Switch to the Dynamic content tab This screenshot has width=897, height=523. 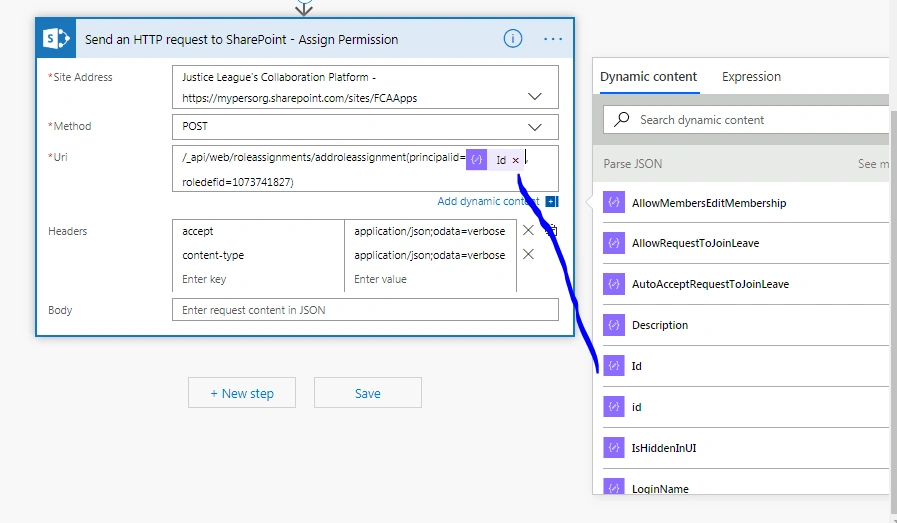pyautogui.click(x=649, y=77)
